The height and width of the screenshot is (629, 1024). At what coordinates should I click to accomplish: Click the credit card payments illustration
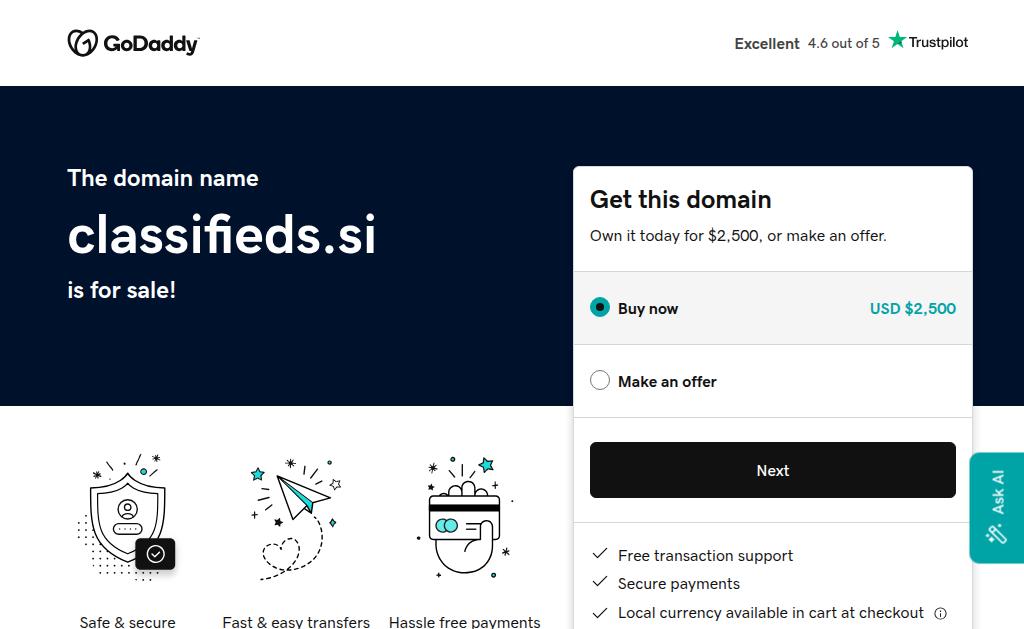click(464, 517)
